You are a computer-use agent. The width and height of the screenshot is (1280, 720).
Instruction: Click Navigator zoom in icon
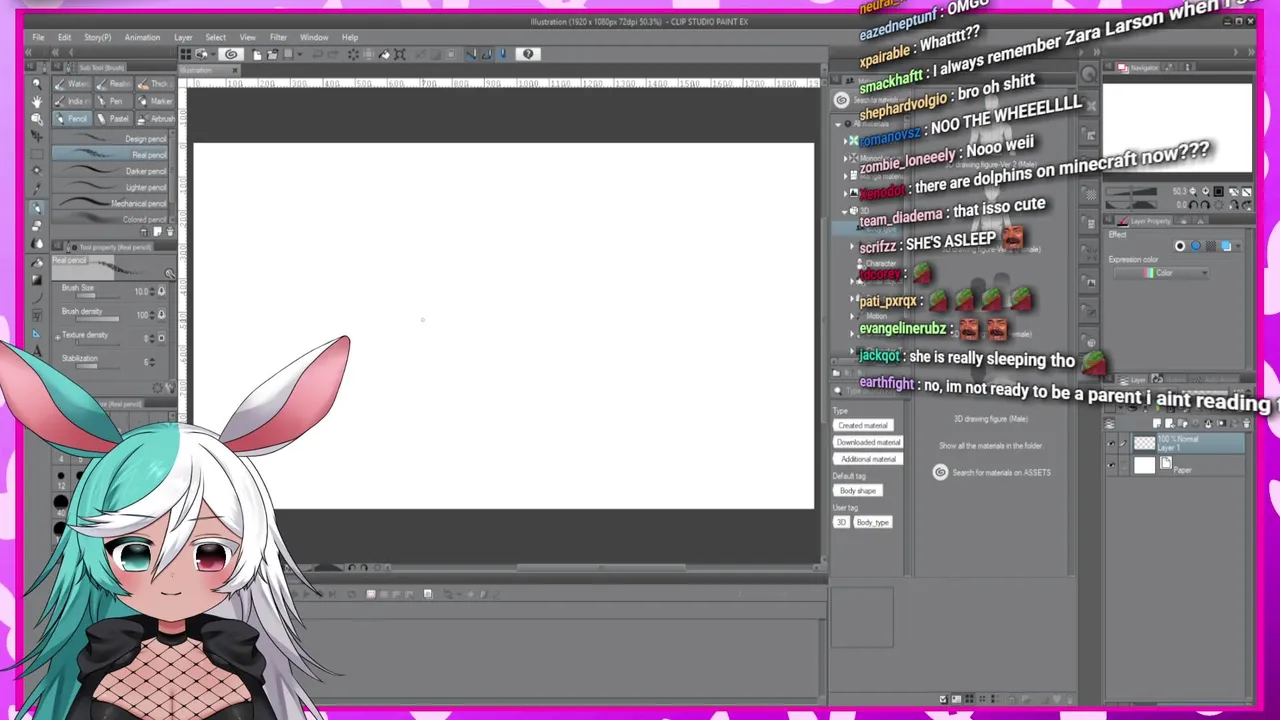click(1206, 191)
